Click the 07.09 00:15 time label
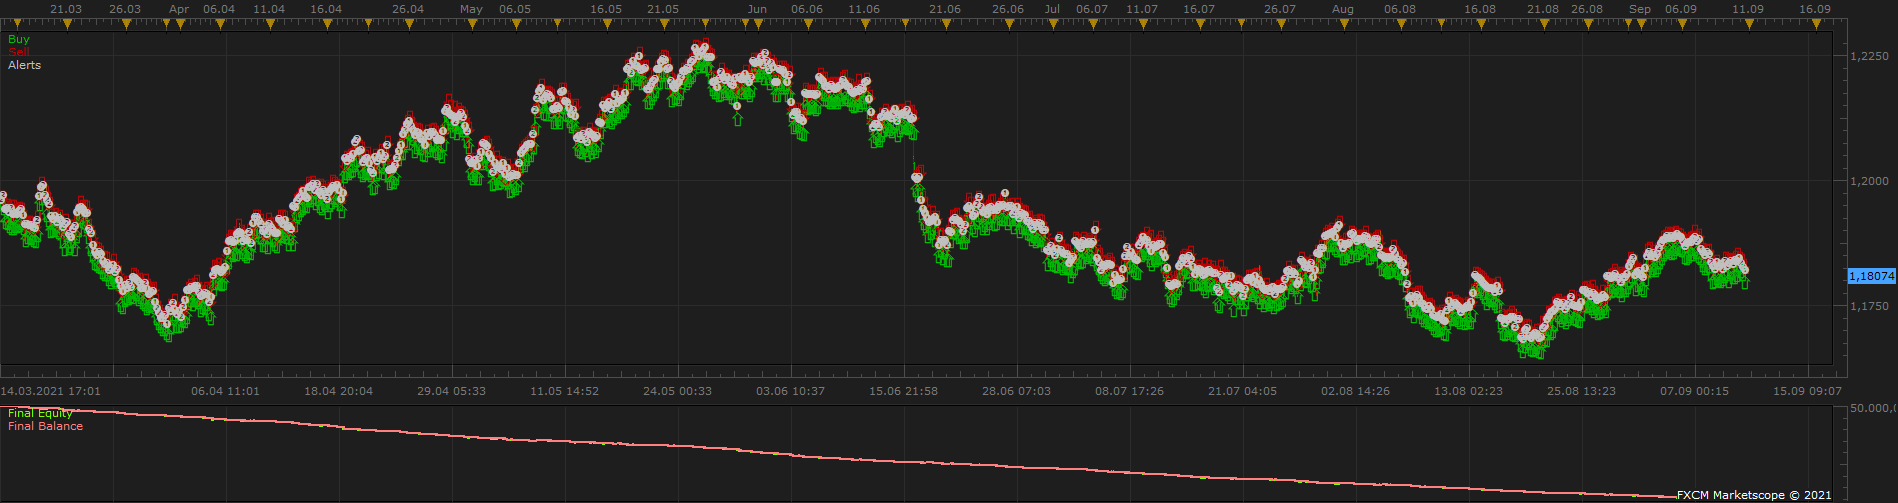This screenshot has width=1898, height=503. pyautogui.click(x=1694, y=391)
